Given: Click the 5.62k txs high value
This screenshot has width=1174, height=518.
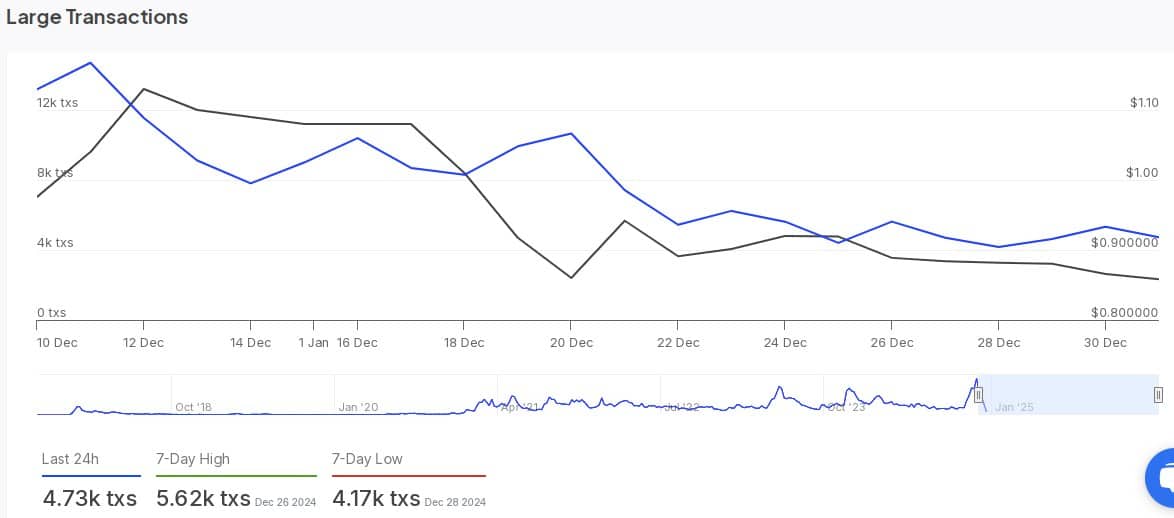Looking at the screenshot, I should click(x=203, y=498).
